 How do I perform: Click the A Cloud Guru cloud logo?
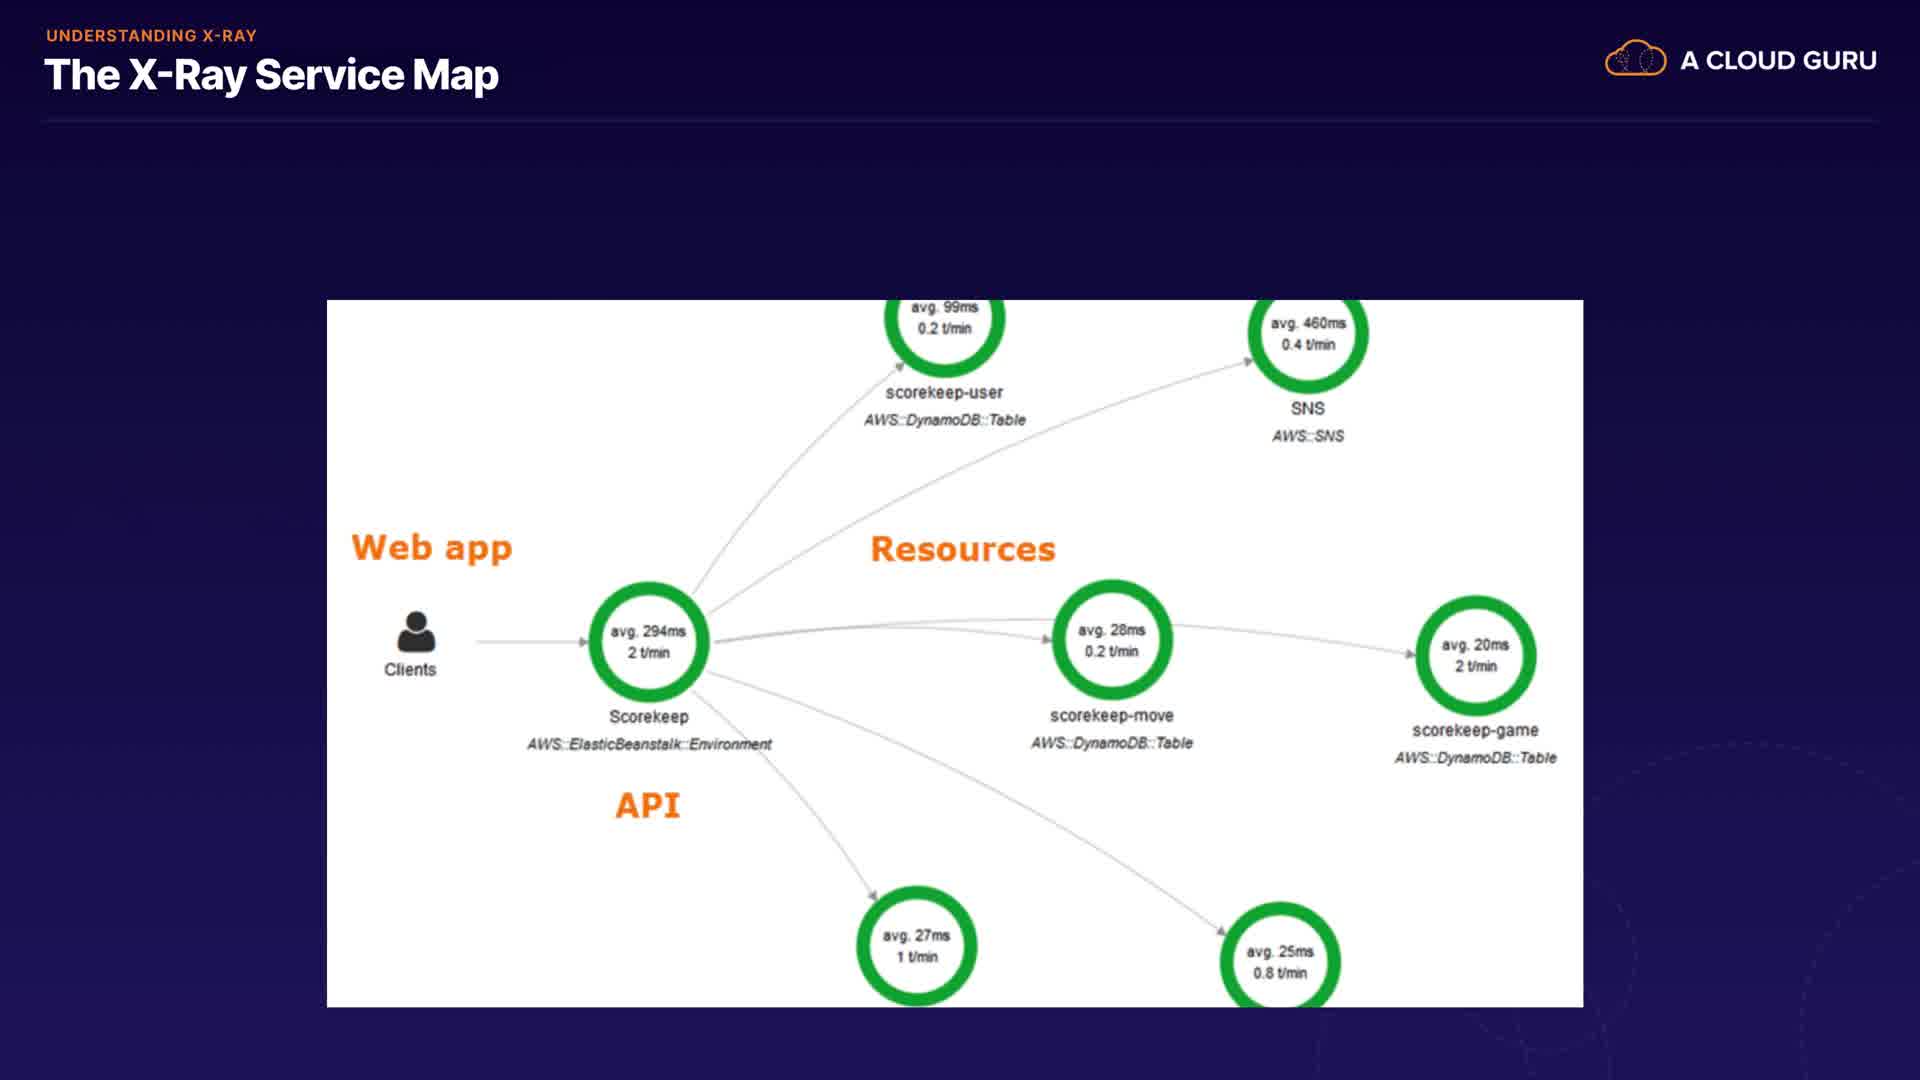1635,59
